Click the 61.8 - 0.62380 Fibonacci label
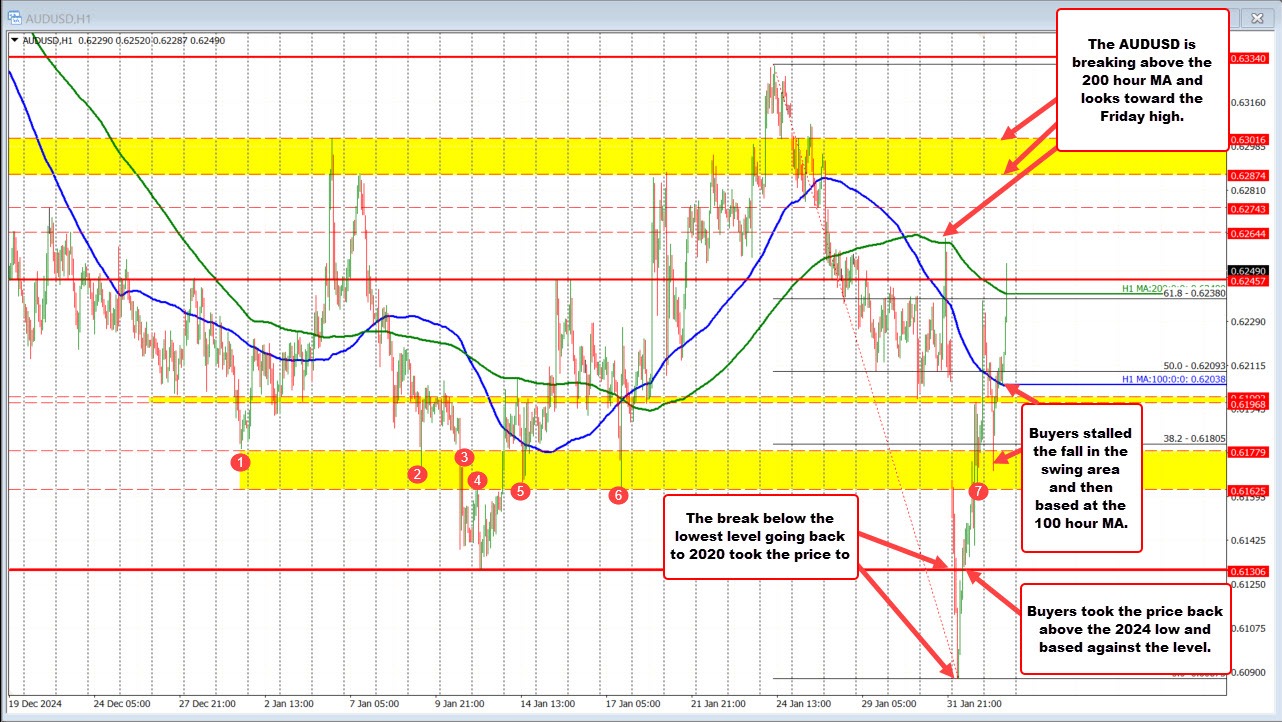This screenshot has width=1282, height=722. click(x=1193, y=295)
